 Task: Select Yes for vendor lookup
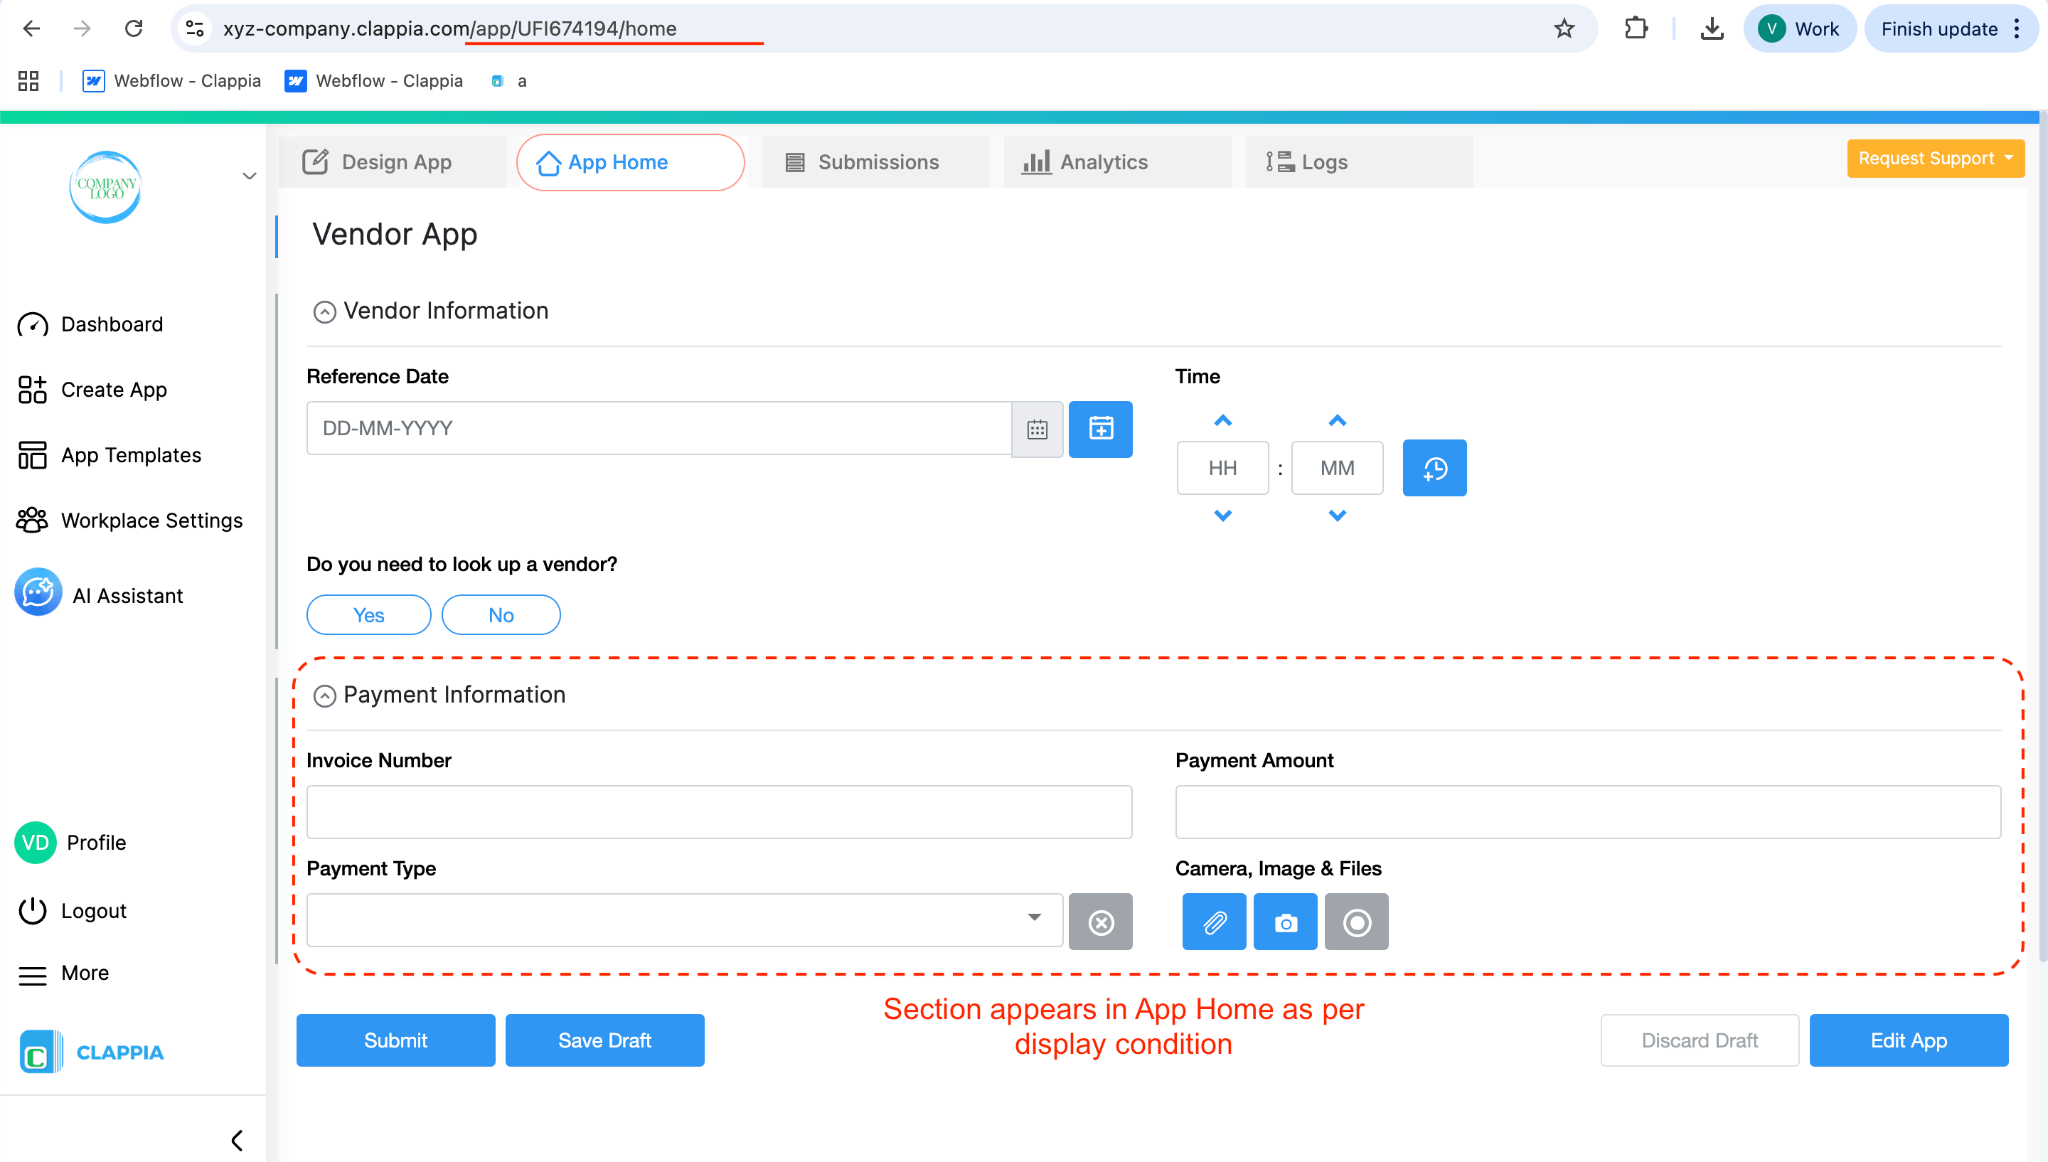pos(368,615)
